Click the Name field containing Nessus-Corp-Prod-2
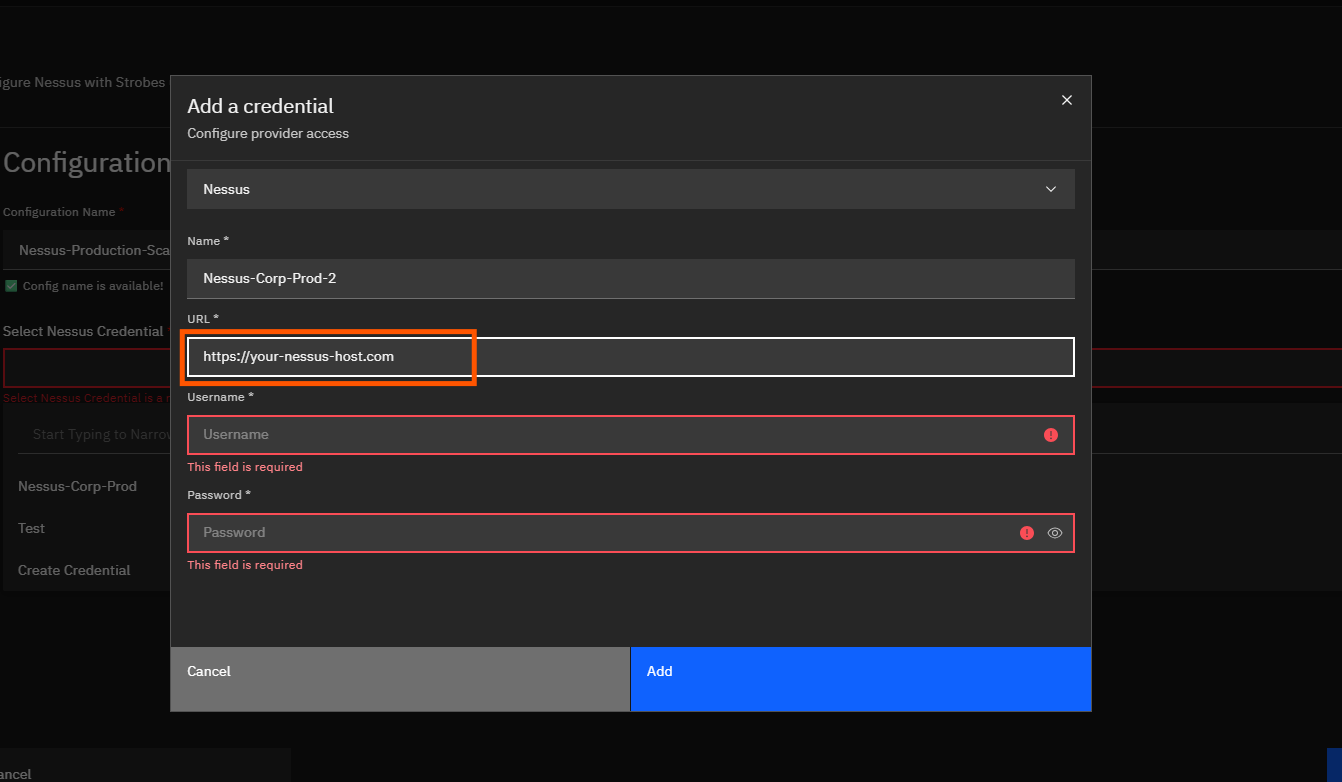Viewport: 1342px width, 782px height. [631, 278]
